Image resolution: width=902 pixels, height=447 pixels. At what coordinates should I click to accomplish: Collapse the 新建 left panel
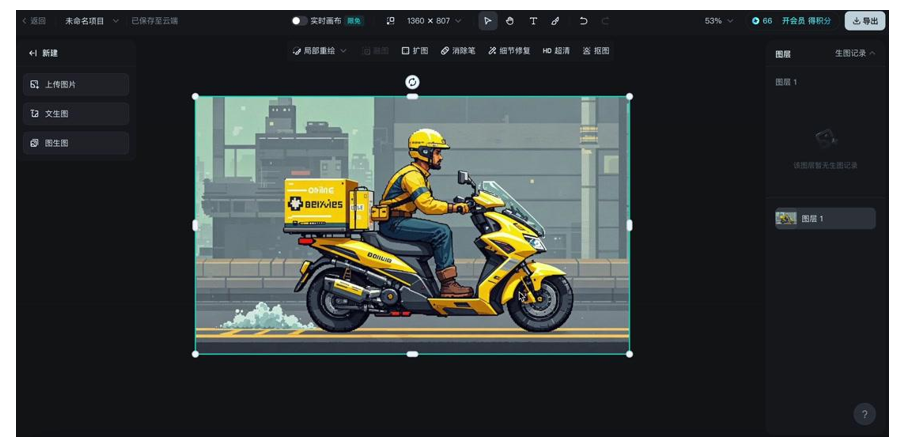33,53
